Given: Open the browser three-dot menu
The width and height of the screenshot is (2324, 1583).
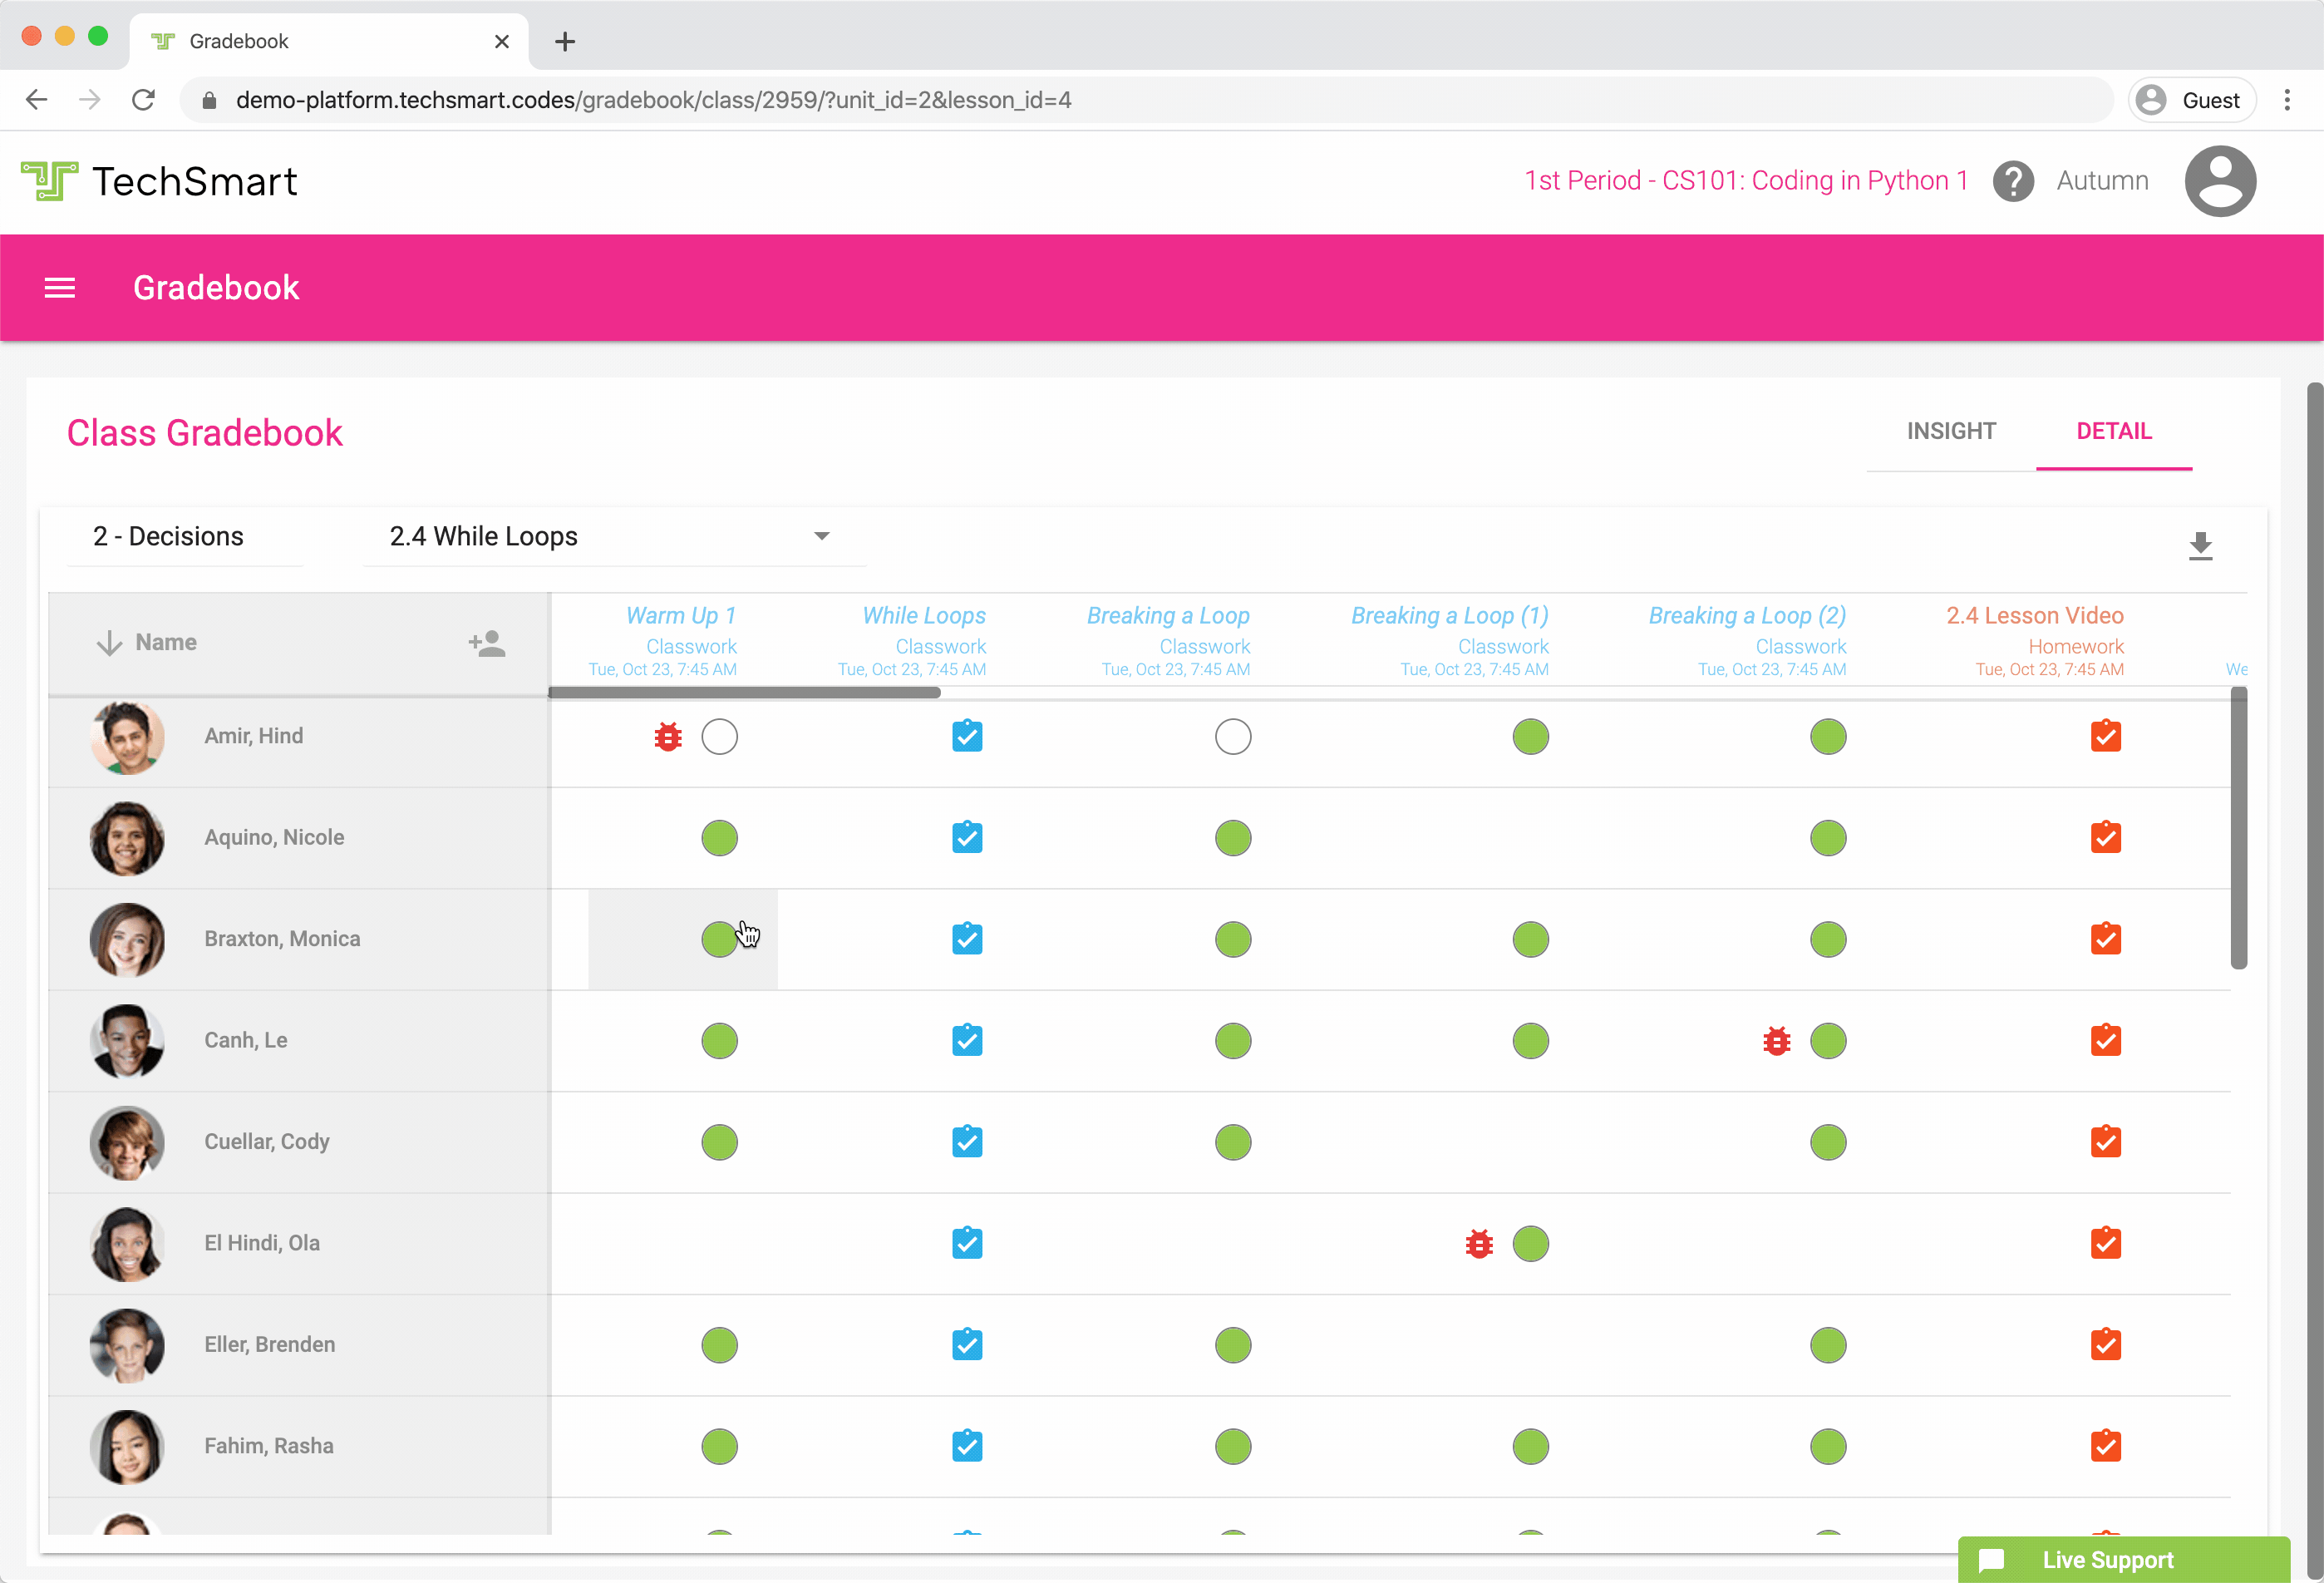Looking at the screenshot, I should pyautogui.click(x=2287, y=100).
